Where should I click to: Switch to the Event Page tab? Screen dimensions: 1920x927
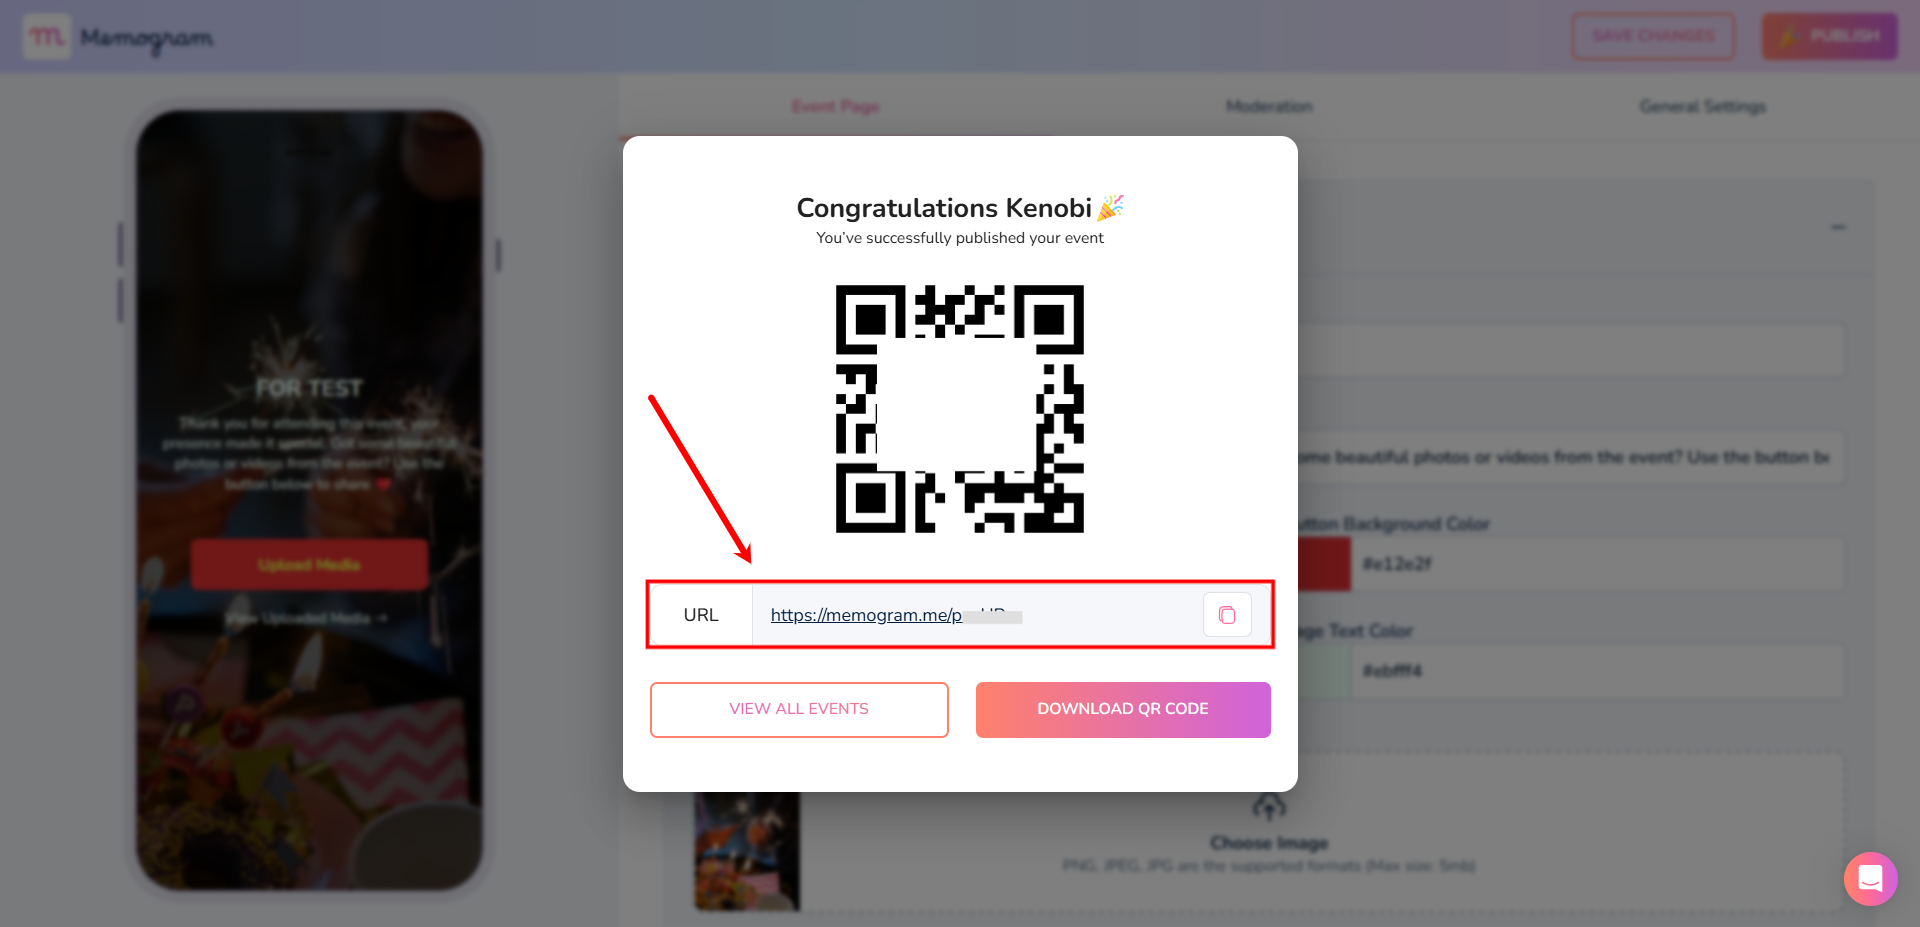(835, 106)
